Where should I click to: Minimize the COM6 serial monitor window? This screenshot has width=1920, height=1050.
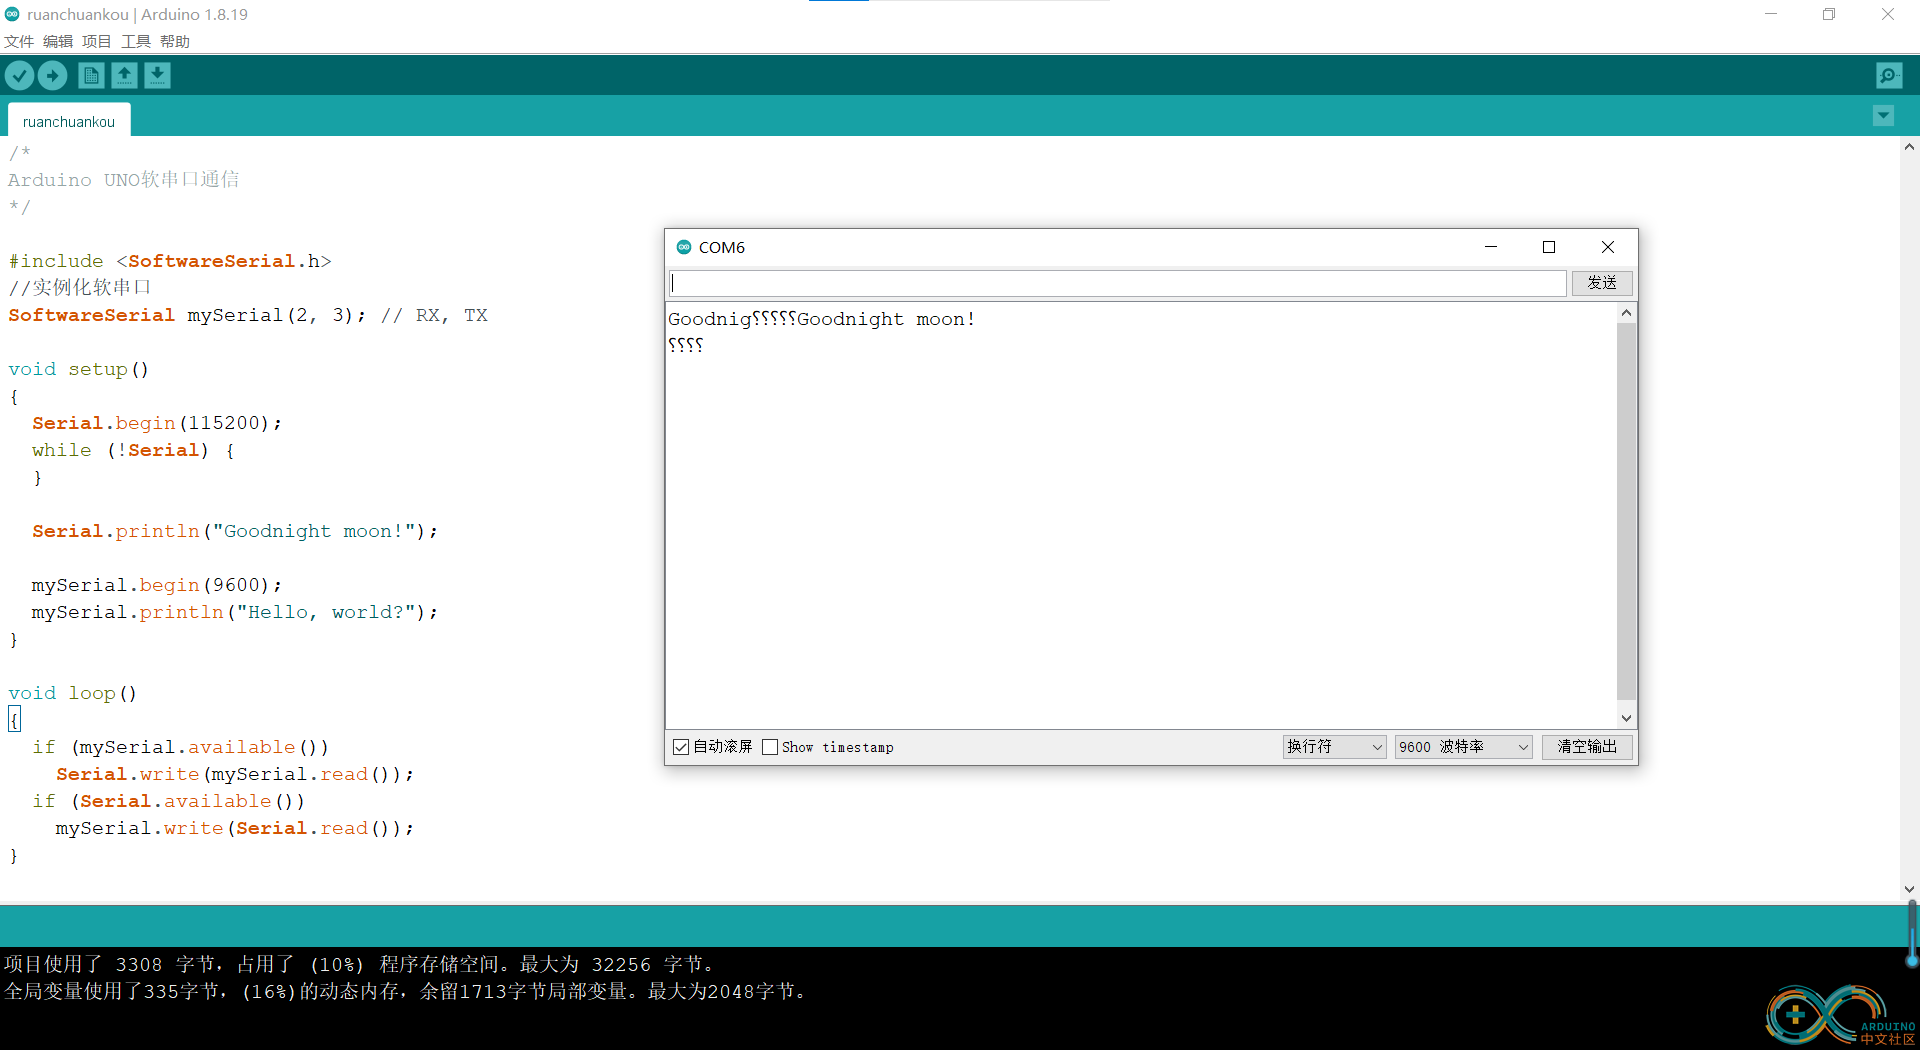tap(1491, 247)
